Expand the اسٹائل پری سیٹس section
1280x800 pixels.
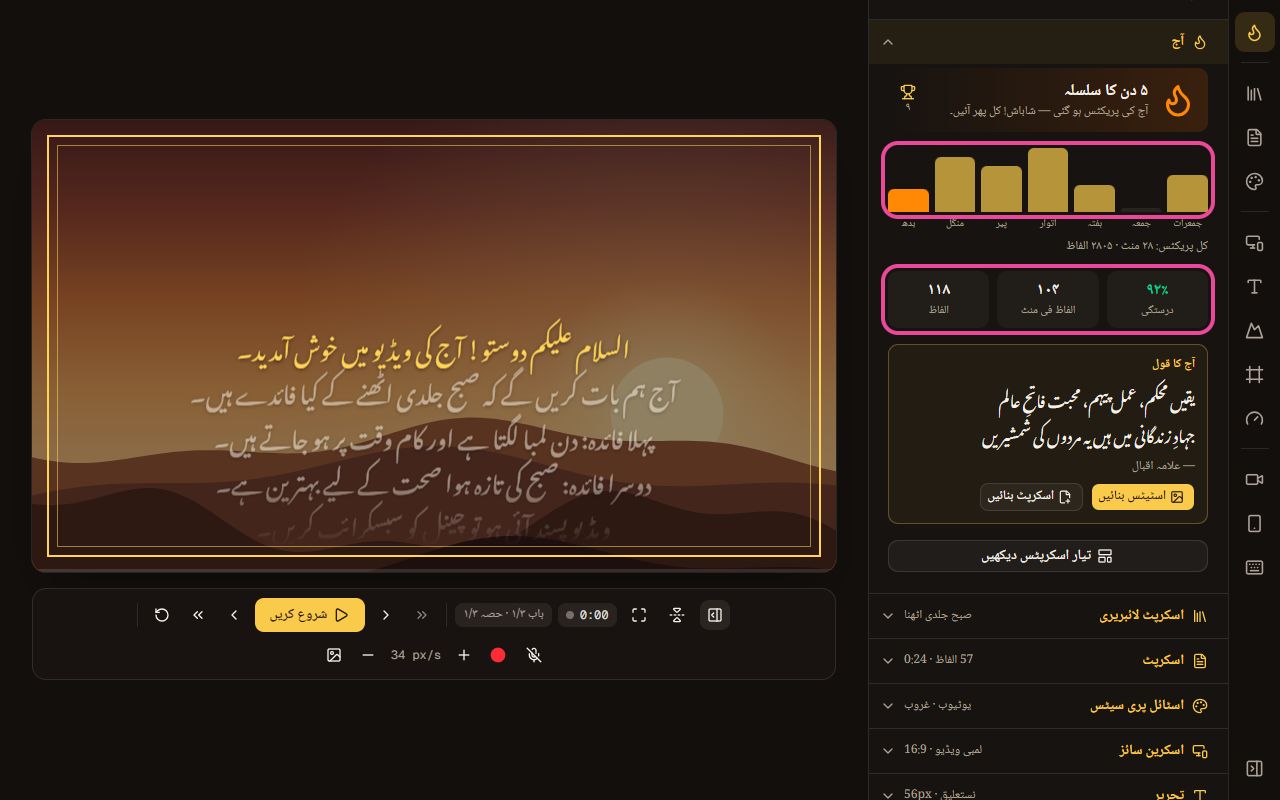(1048, 705)
